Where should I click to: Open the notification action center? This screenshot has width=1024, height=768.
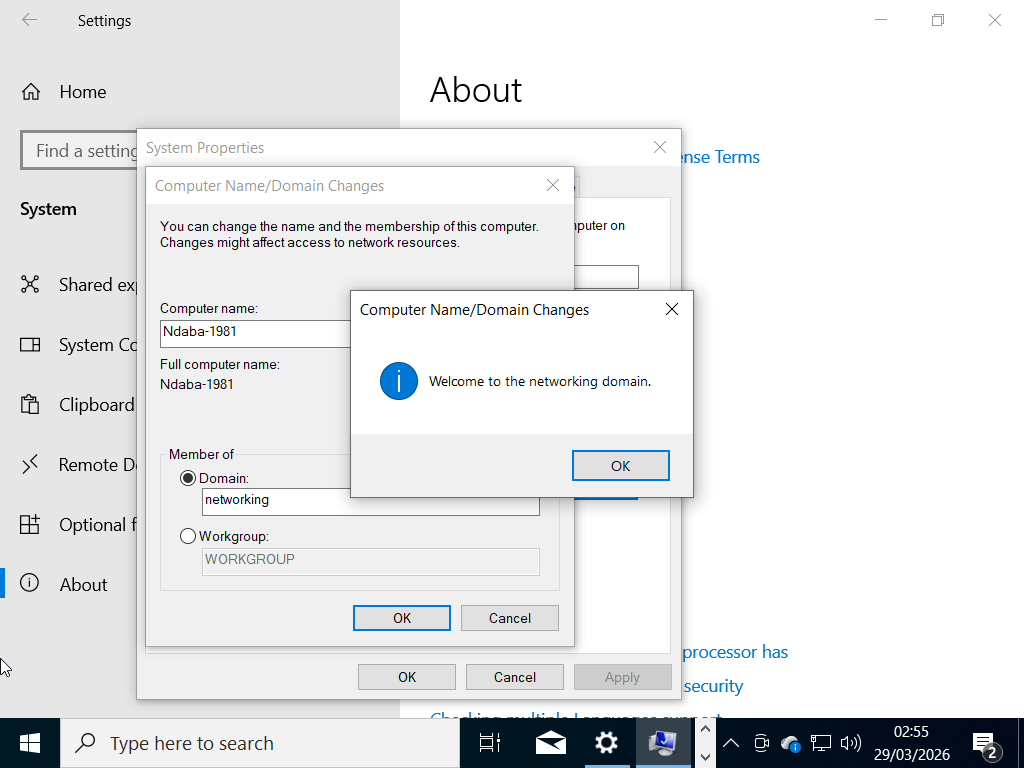click(x=985, y=743)
